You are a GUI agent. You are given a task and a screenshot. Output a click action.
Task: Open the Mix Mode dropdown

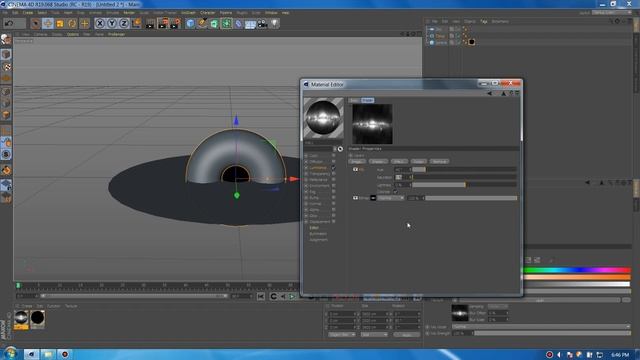(541, 327)
